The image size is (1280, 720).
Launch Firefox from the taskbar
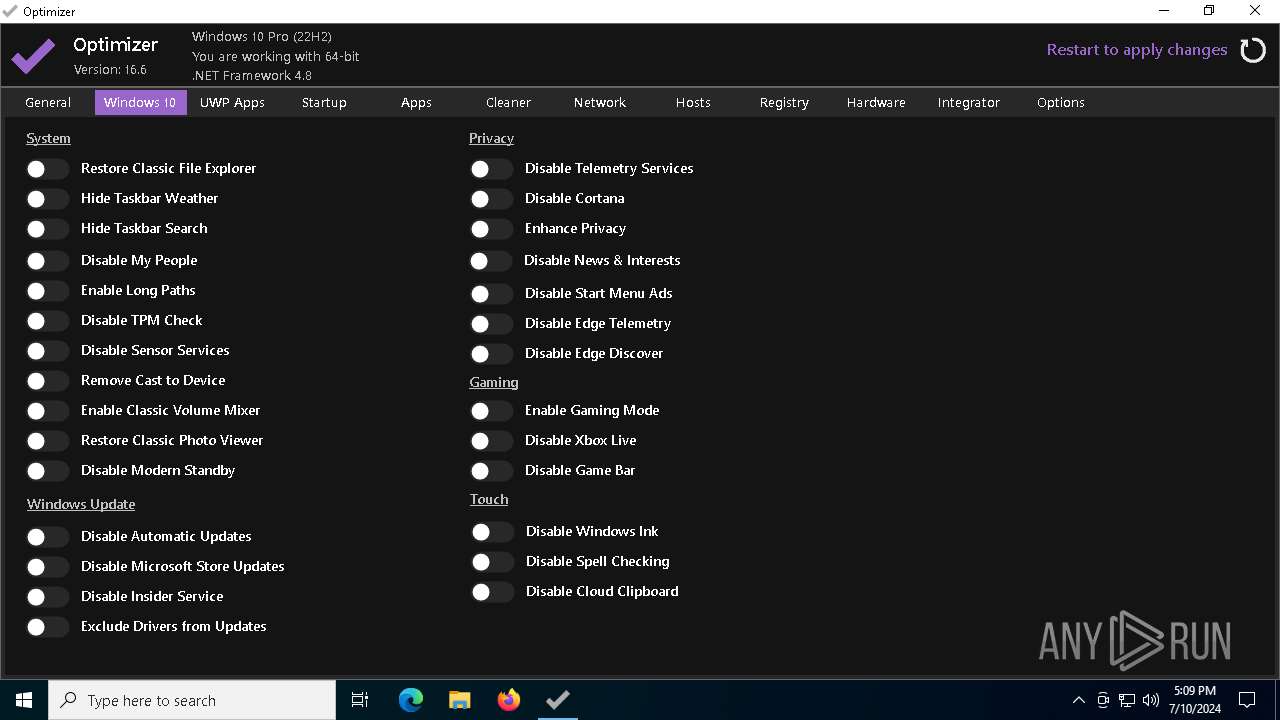[x=509, y=700]
